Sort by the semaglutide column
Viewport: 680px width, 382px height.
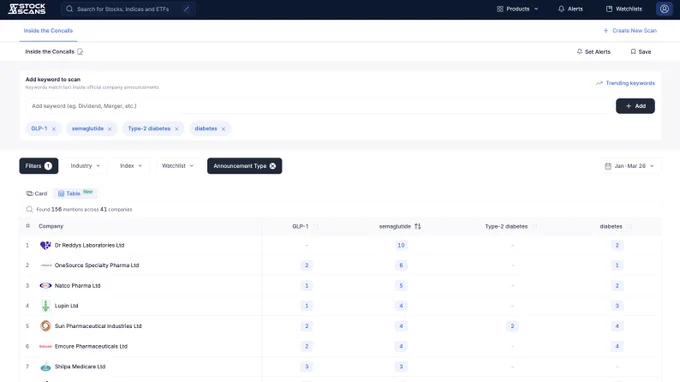(x=418, y=226)
